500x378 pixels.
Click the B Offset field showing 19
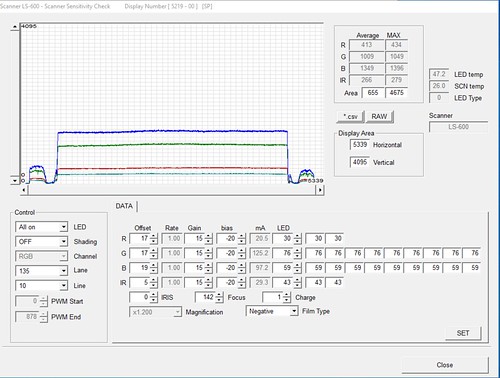[x=140, y=268]
